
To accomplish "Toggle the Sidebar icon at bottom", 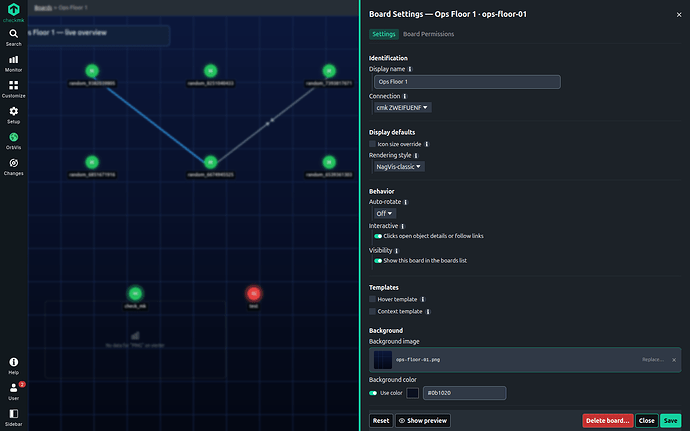I will (14, 418).
